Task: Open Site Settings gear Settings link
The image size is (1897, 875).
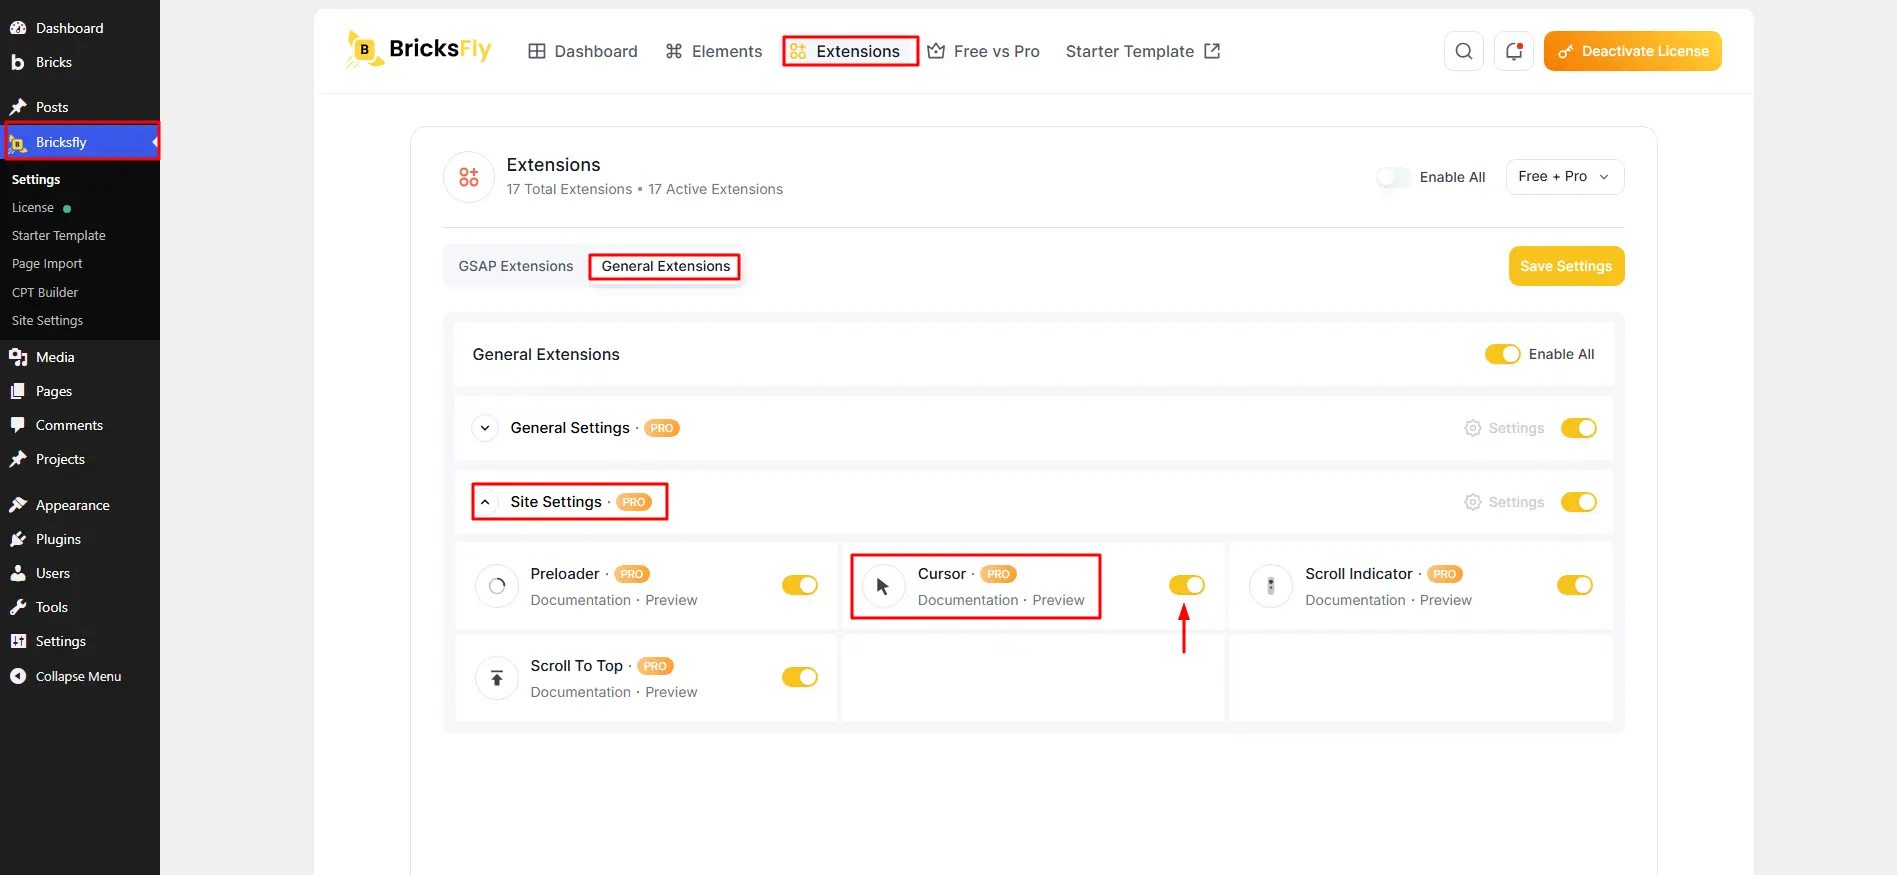Action: pyautogui.click(x=1504, y=502)
